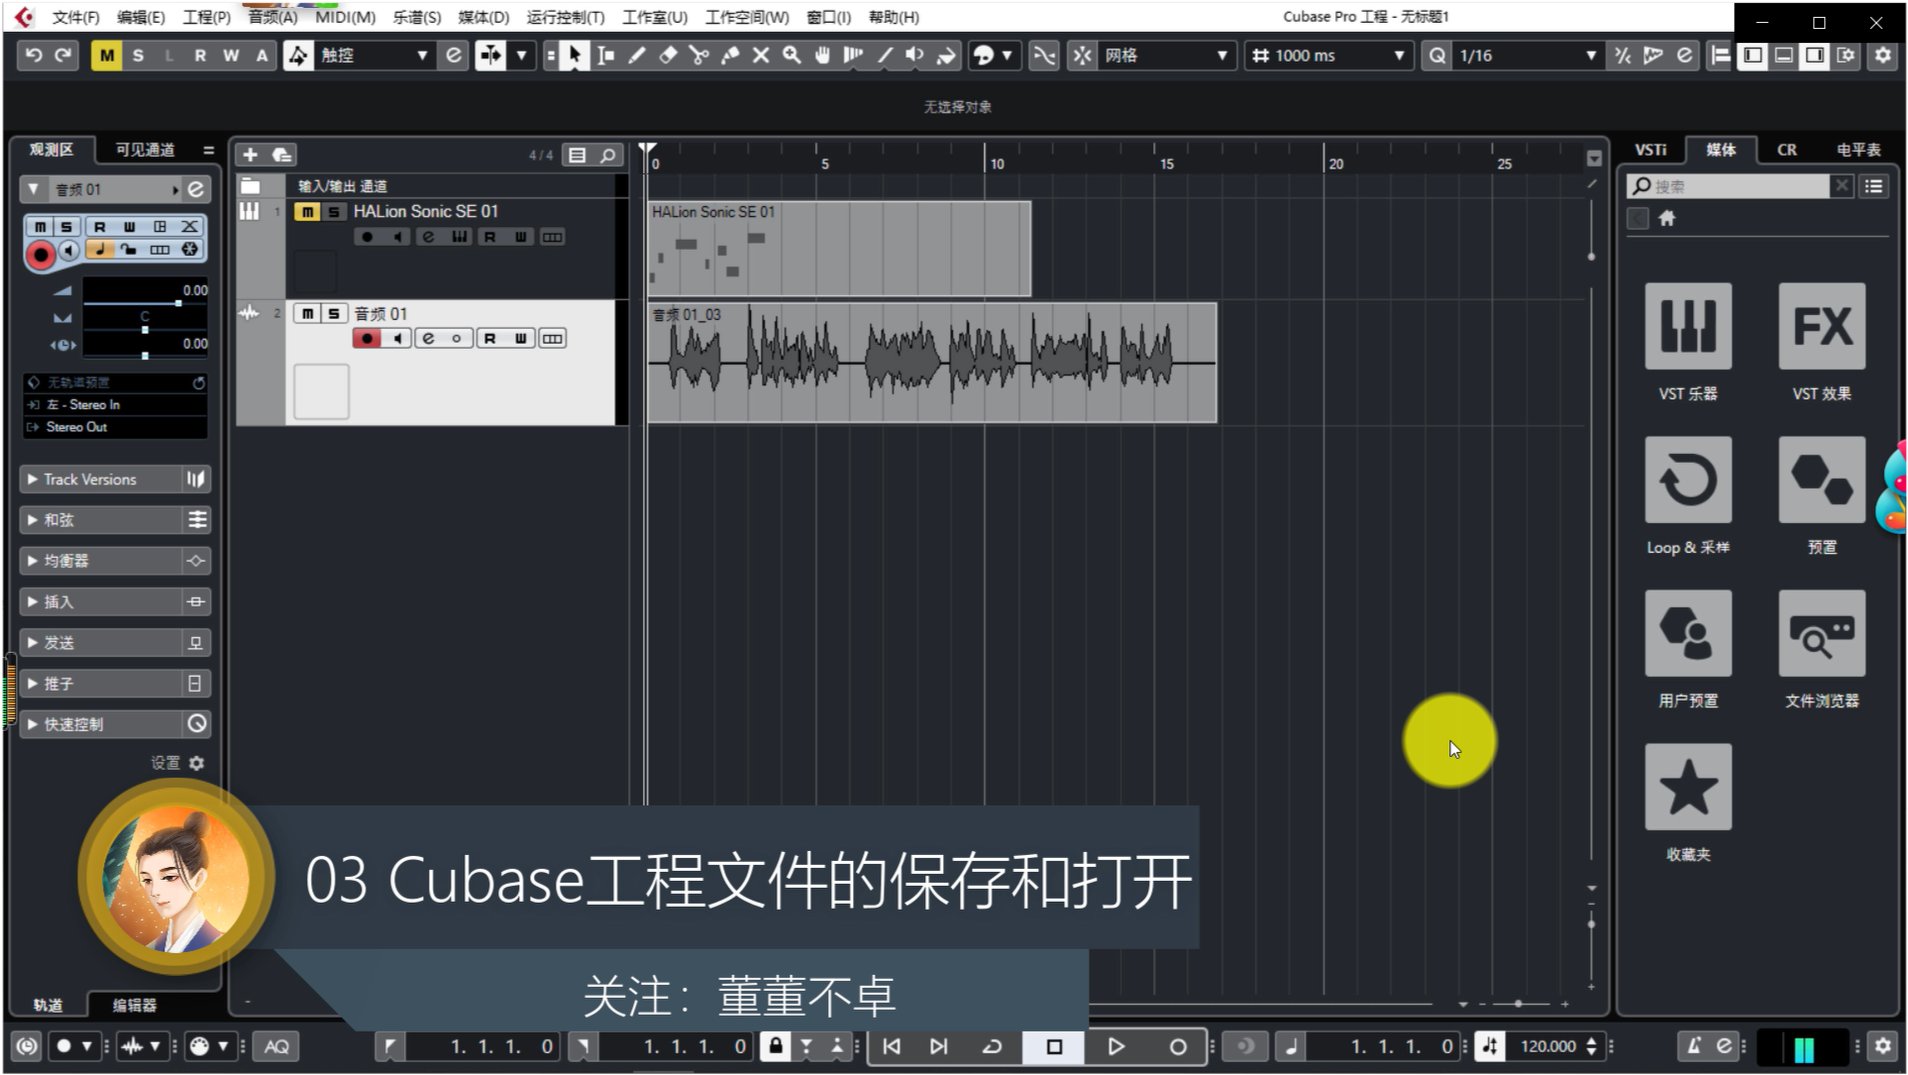The height and width of the screenshot is (1075, 1908).
Task: Select the Zoom magnifier tool
Action: tap(792, 56)
